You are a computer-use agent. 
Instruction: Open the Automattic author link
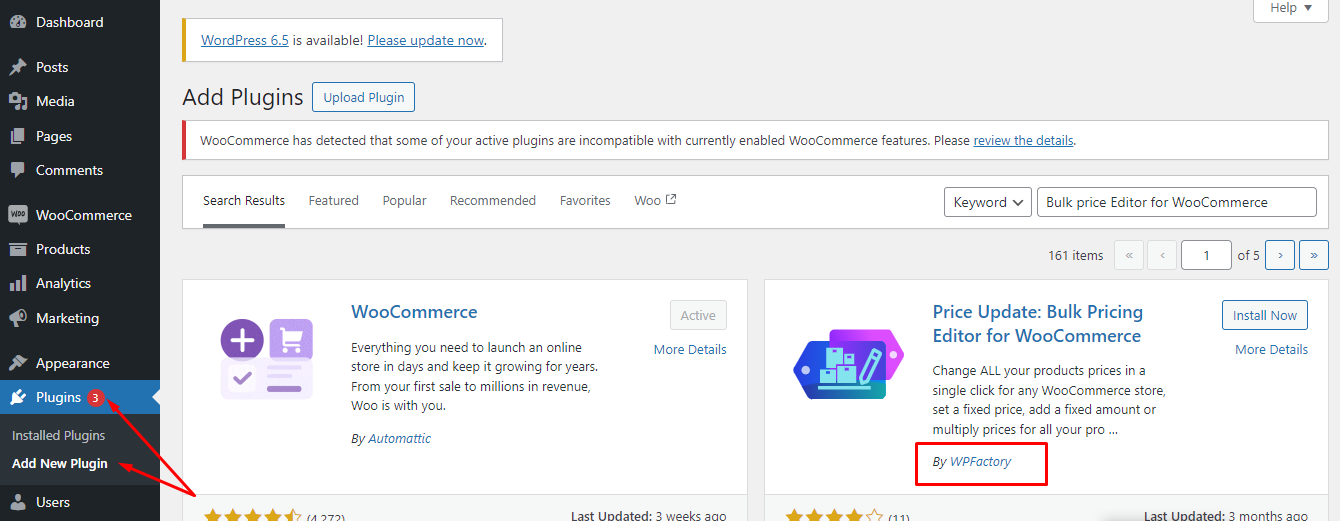pyautogui.click(x=399, y=438)
